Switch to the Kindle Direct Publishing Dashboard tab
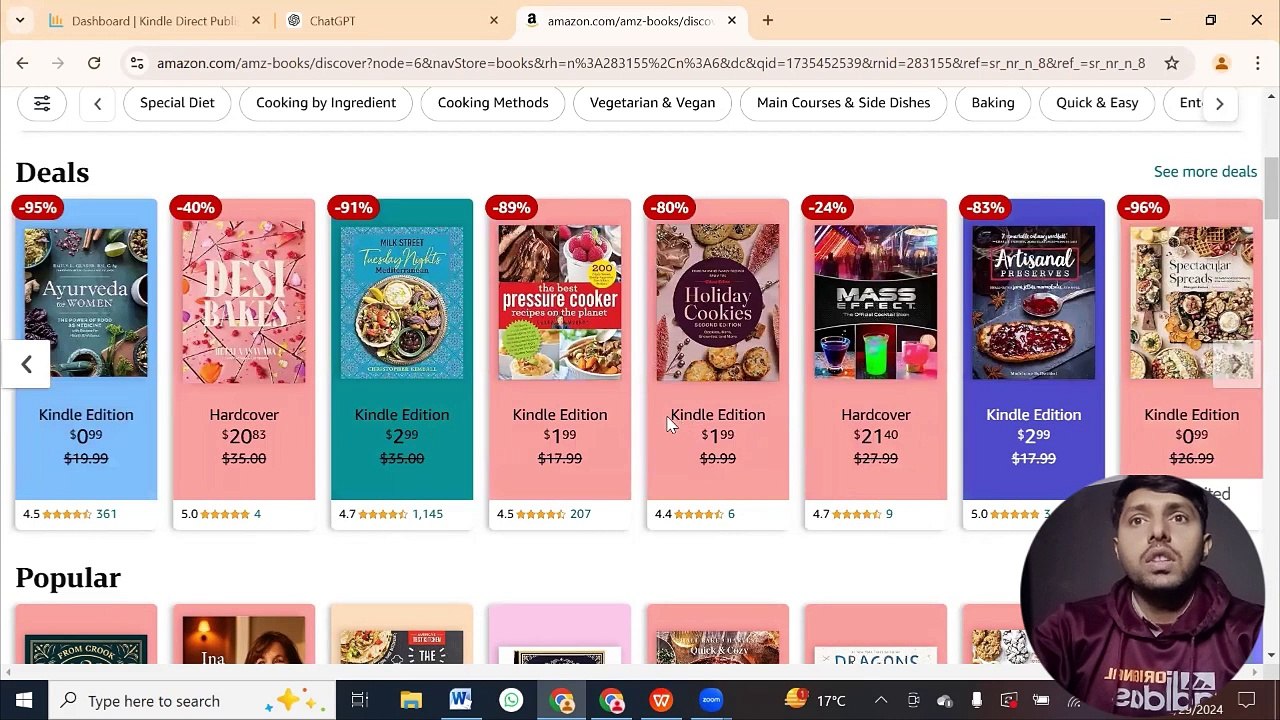The width and height of the screenshot is (1280, 720). (154, 20)
